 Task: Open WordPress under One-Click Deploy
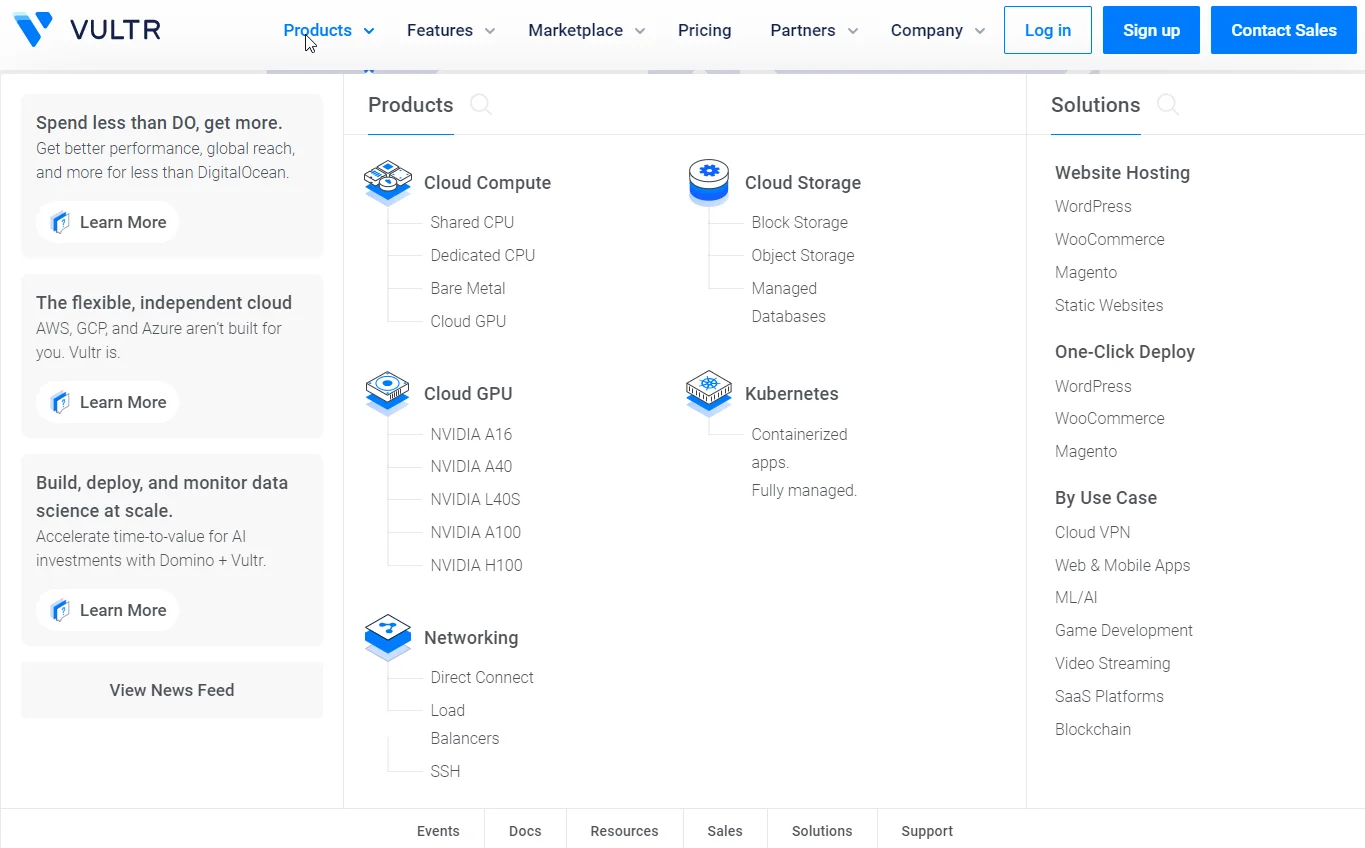tap(1093, 386)
